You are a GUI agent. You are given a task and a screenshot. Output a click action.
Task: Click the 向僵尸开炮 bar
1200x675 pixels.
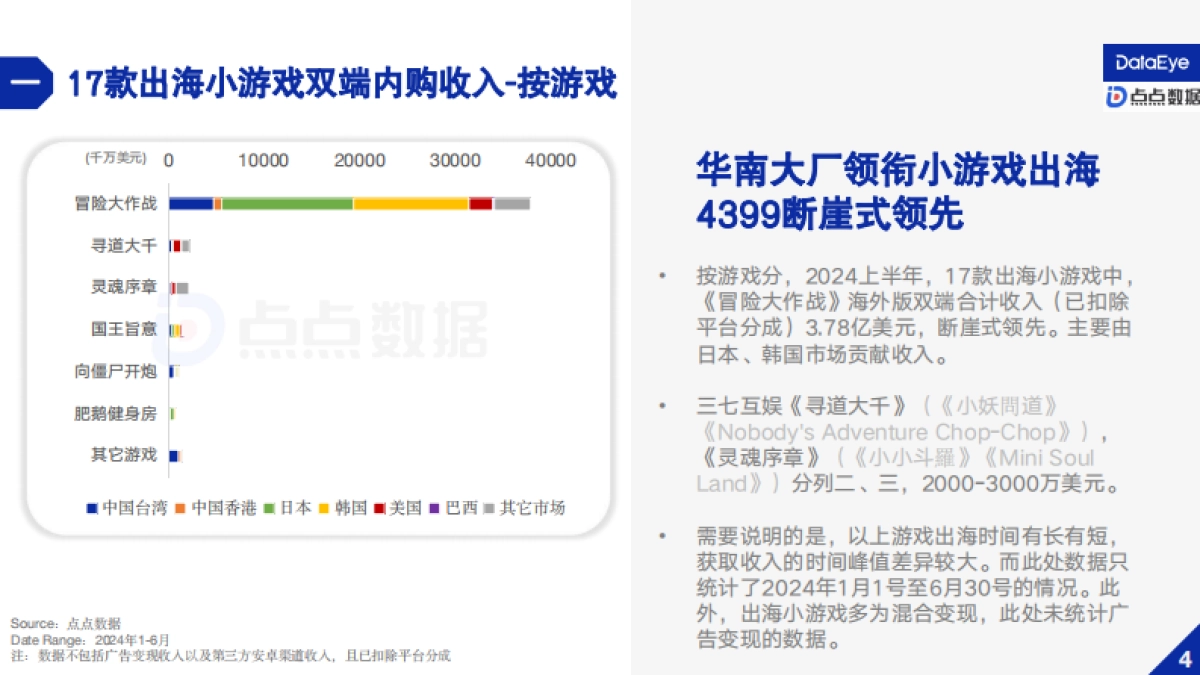tap(175, 370)
